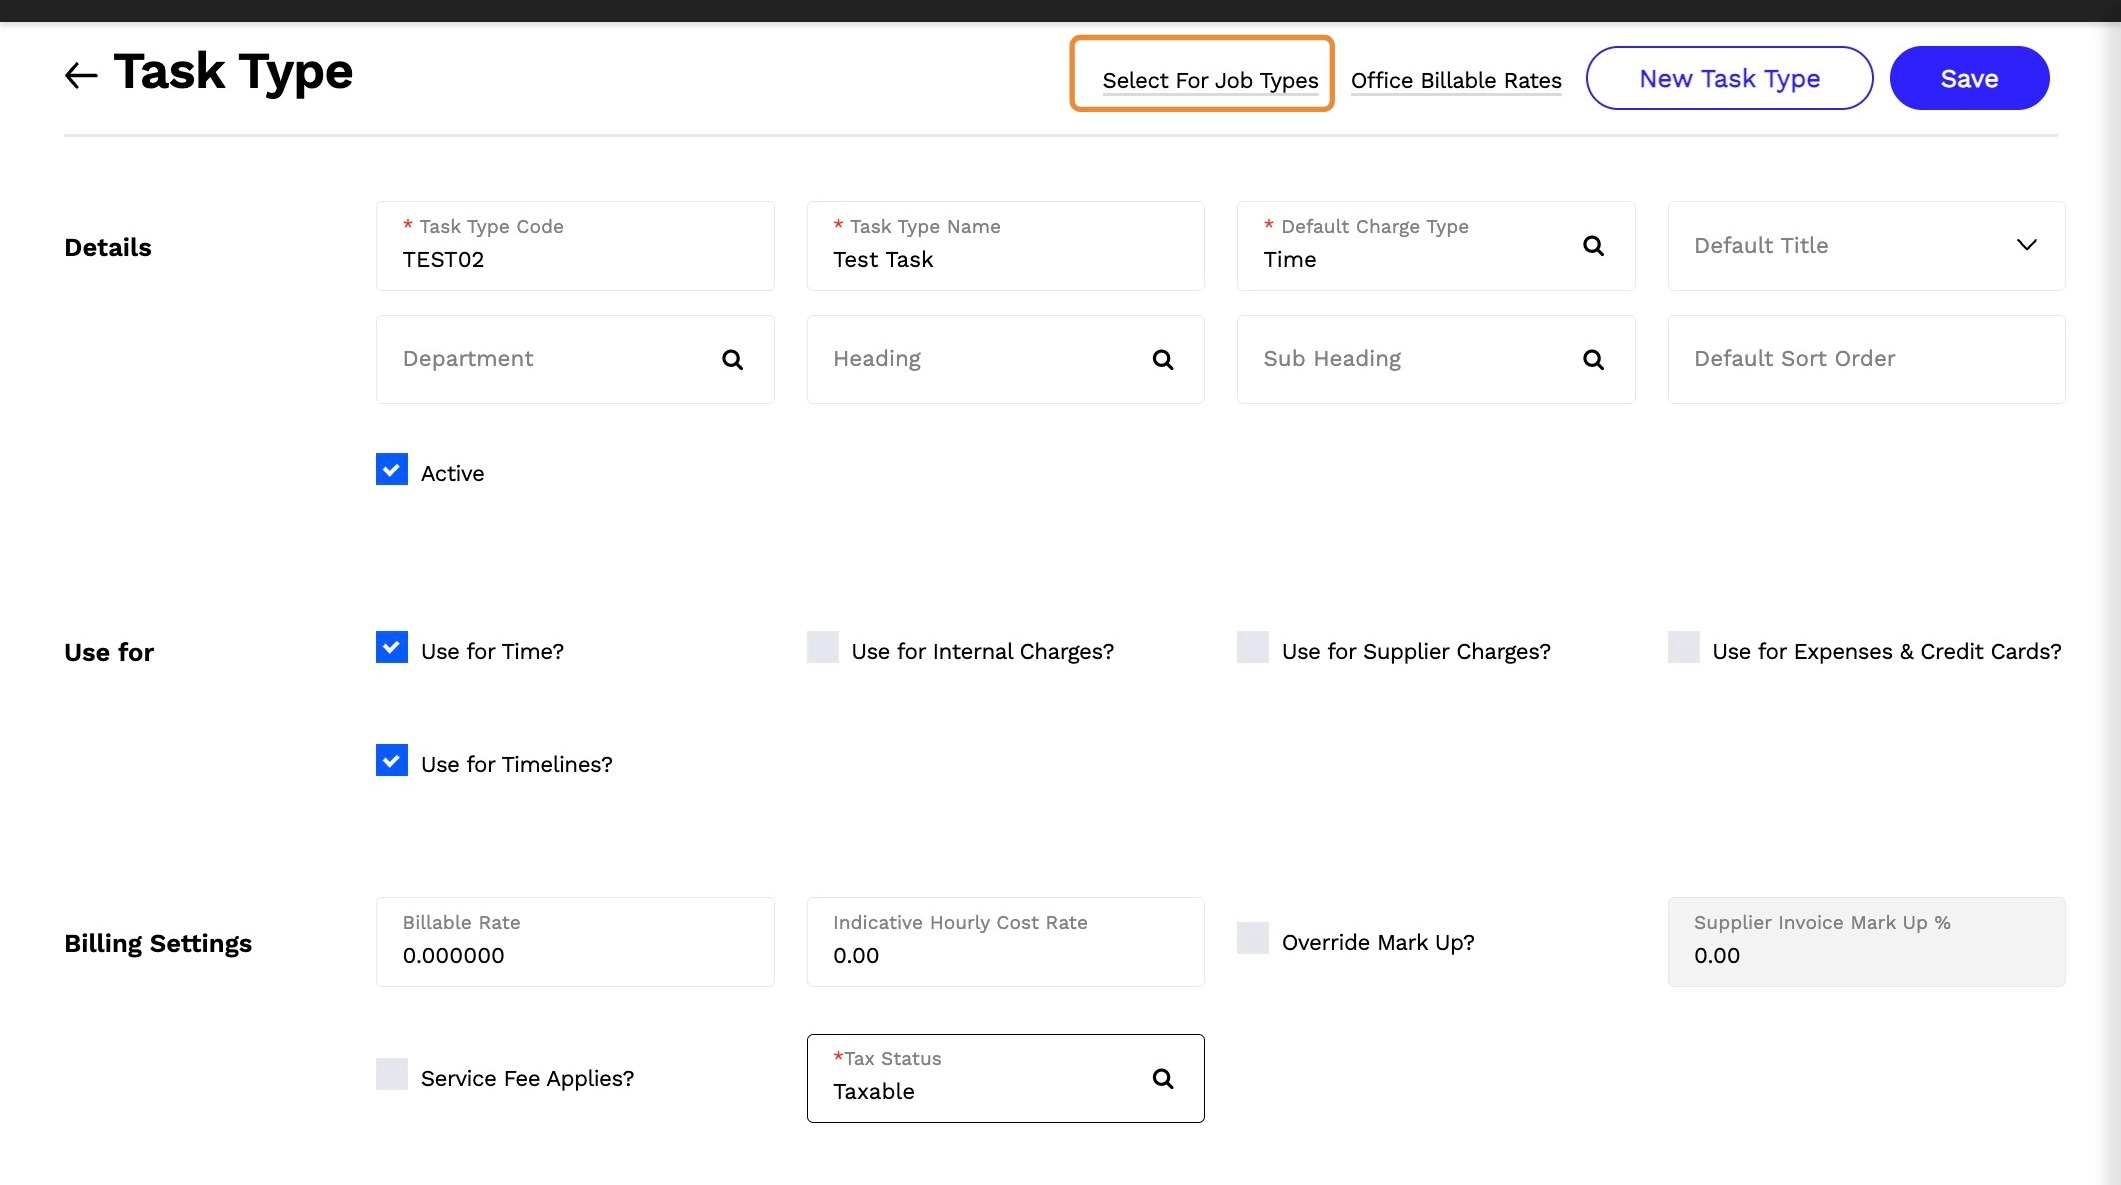Click the back arrow beside Task Type
The width and height of the screenshot is (2121, 1185).
click(81, 75)
